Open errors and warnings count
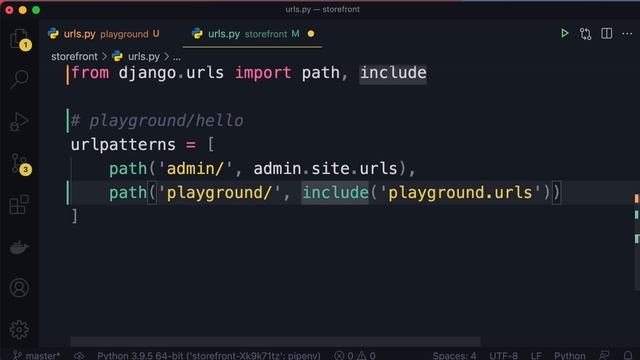The width and height of the screenshot is (640, 360). click(355, 356)
